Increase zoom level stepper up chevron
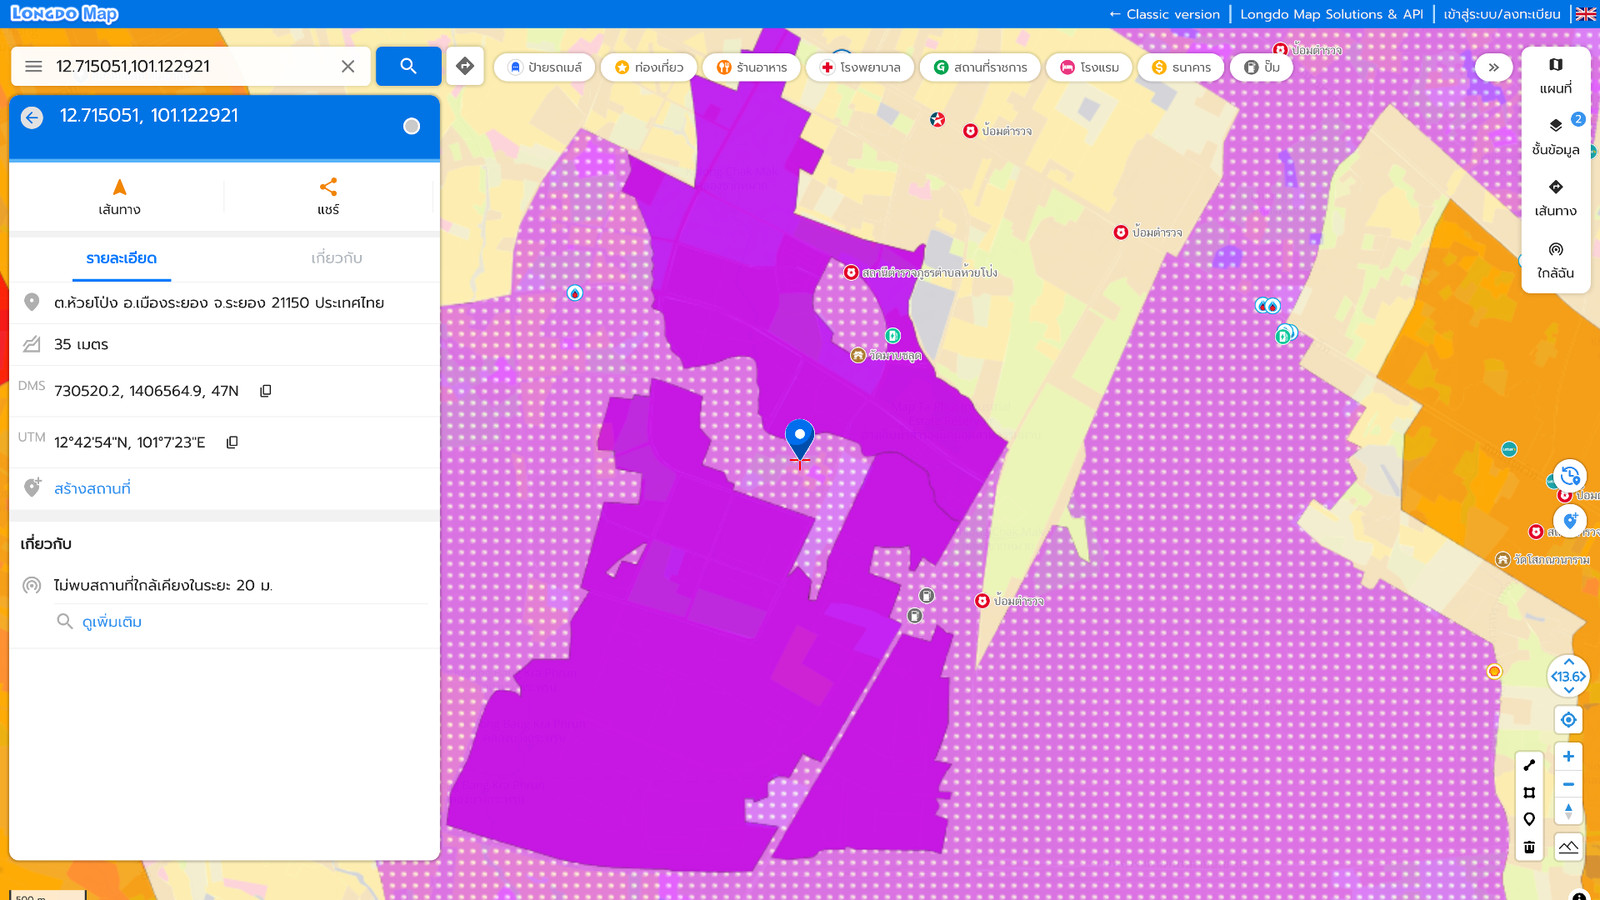The height and width of the screenshot is (900, 1600). 1568,662
